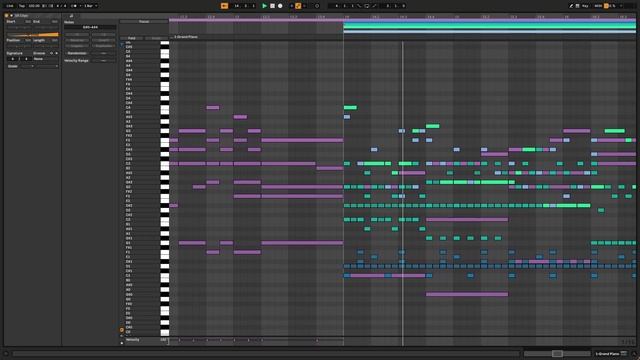Open the Notes tab icon

(x=71, y=16)
